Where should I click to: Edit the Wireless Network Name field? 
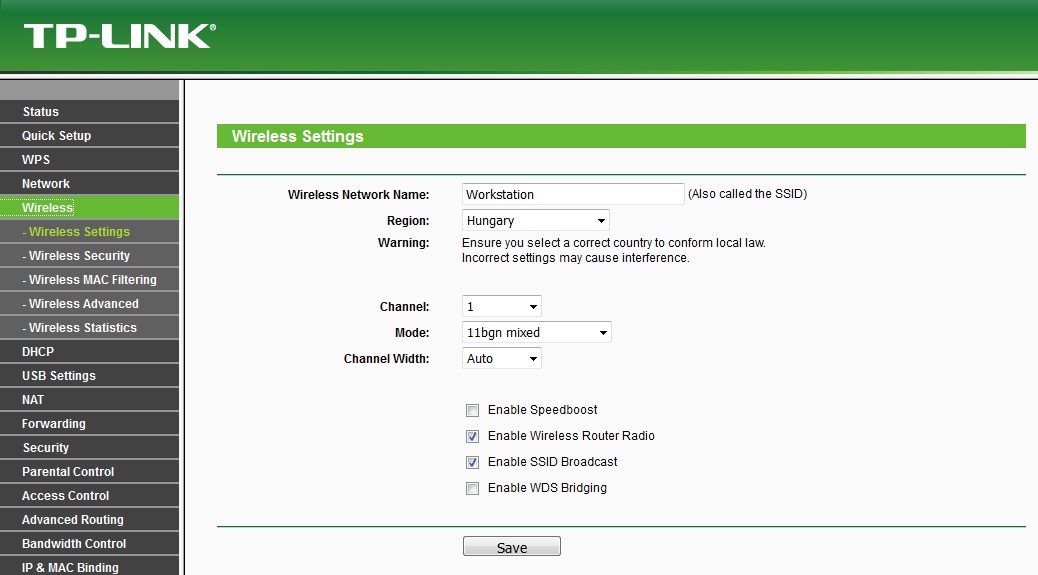pos(573,194)
